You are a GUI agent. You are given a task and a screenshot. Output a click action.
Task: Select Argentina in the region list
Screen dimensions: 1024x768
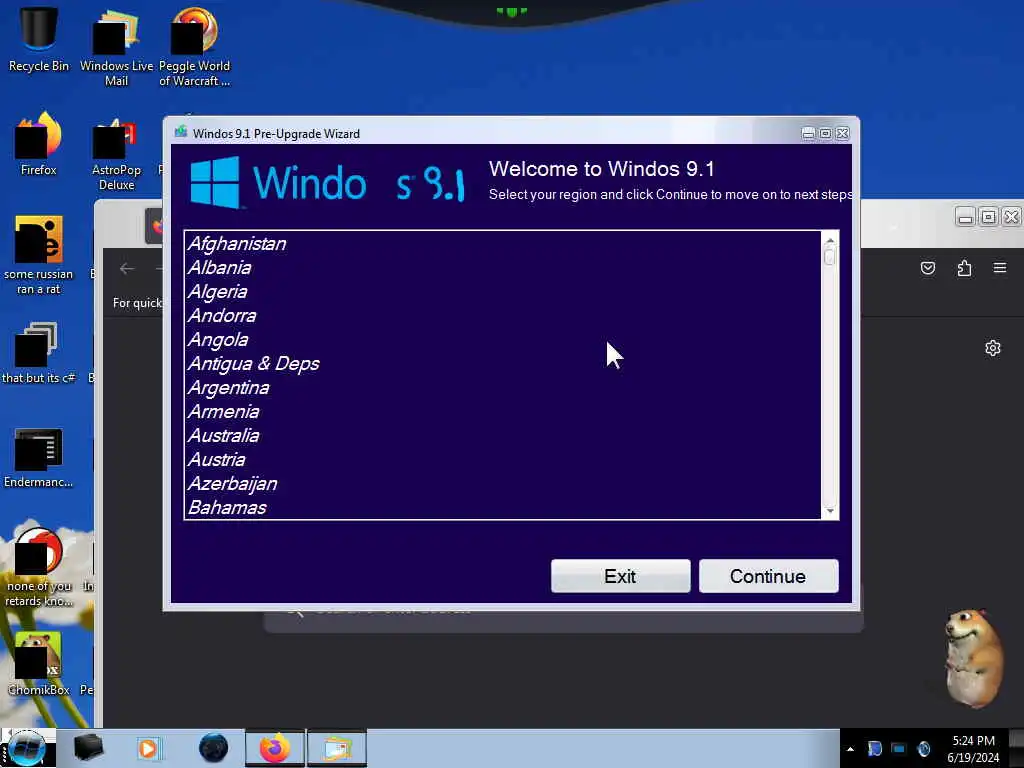[x=502, y=388]
